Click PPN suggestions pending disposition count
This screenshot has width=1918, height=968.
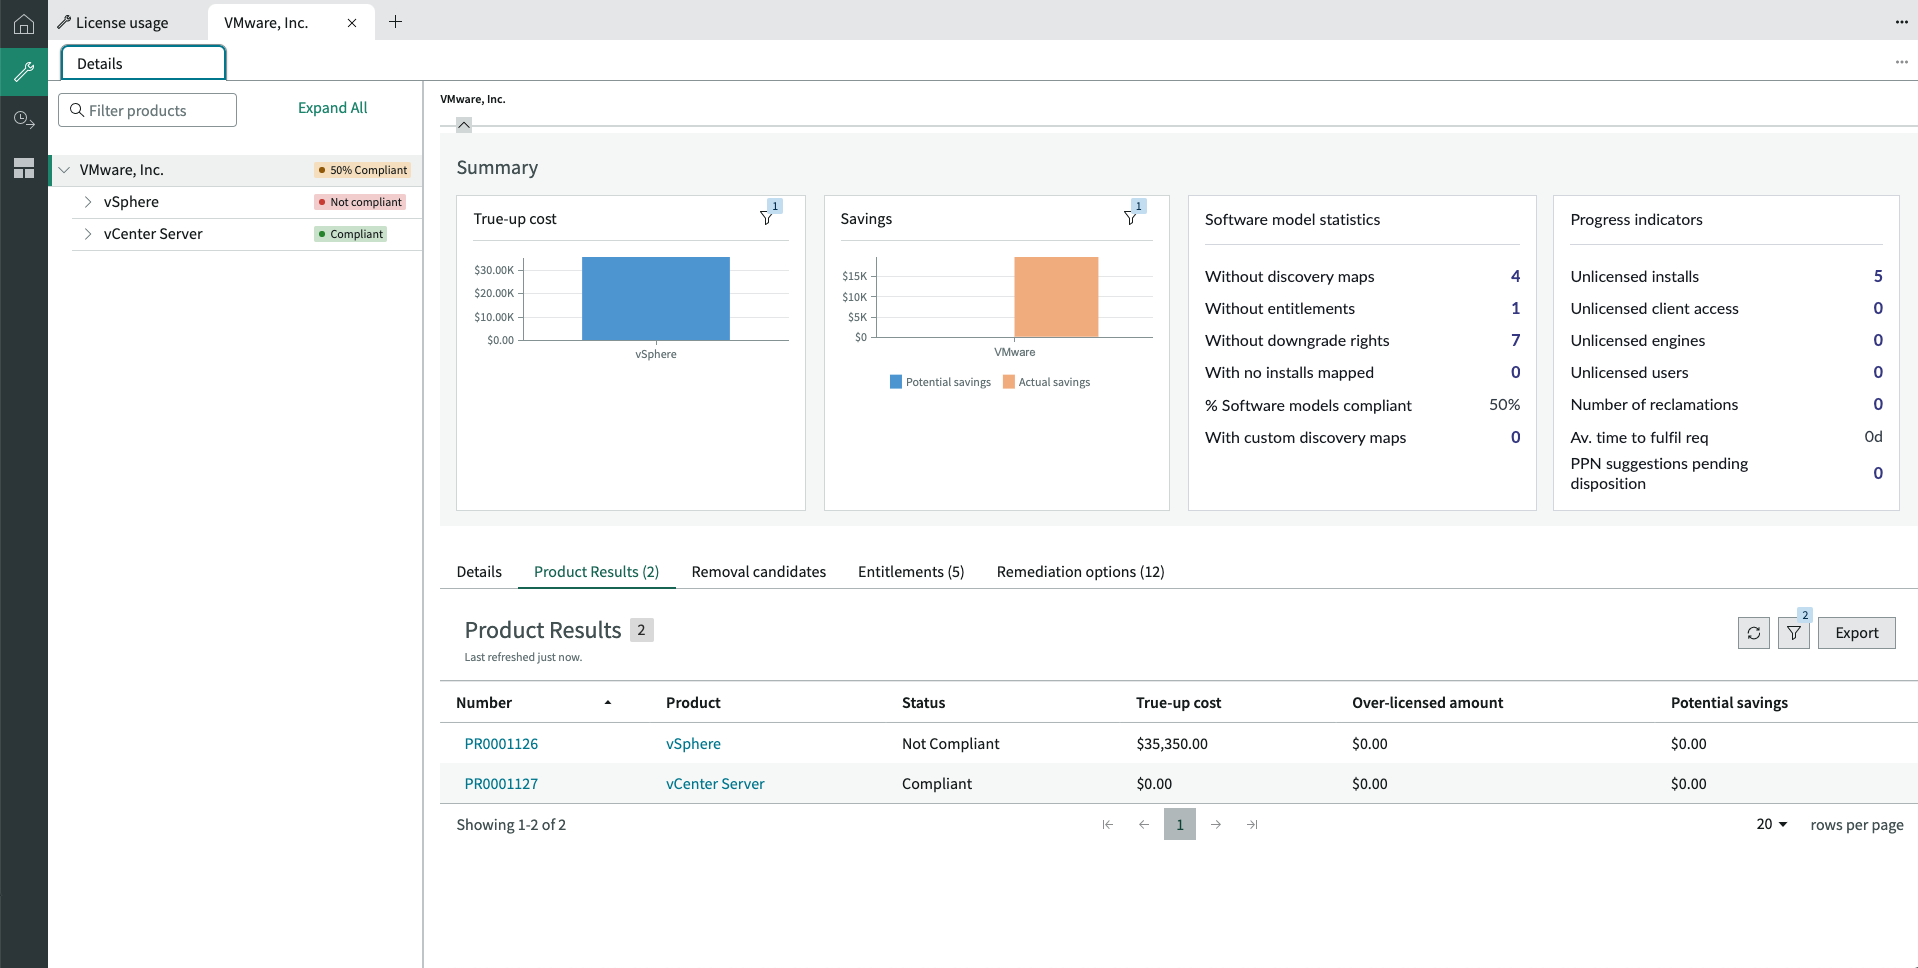tap(1878, 473)
